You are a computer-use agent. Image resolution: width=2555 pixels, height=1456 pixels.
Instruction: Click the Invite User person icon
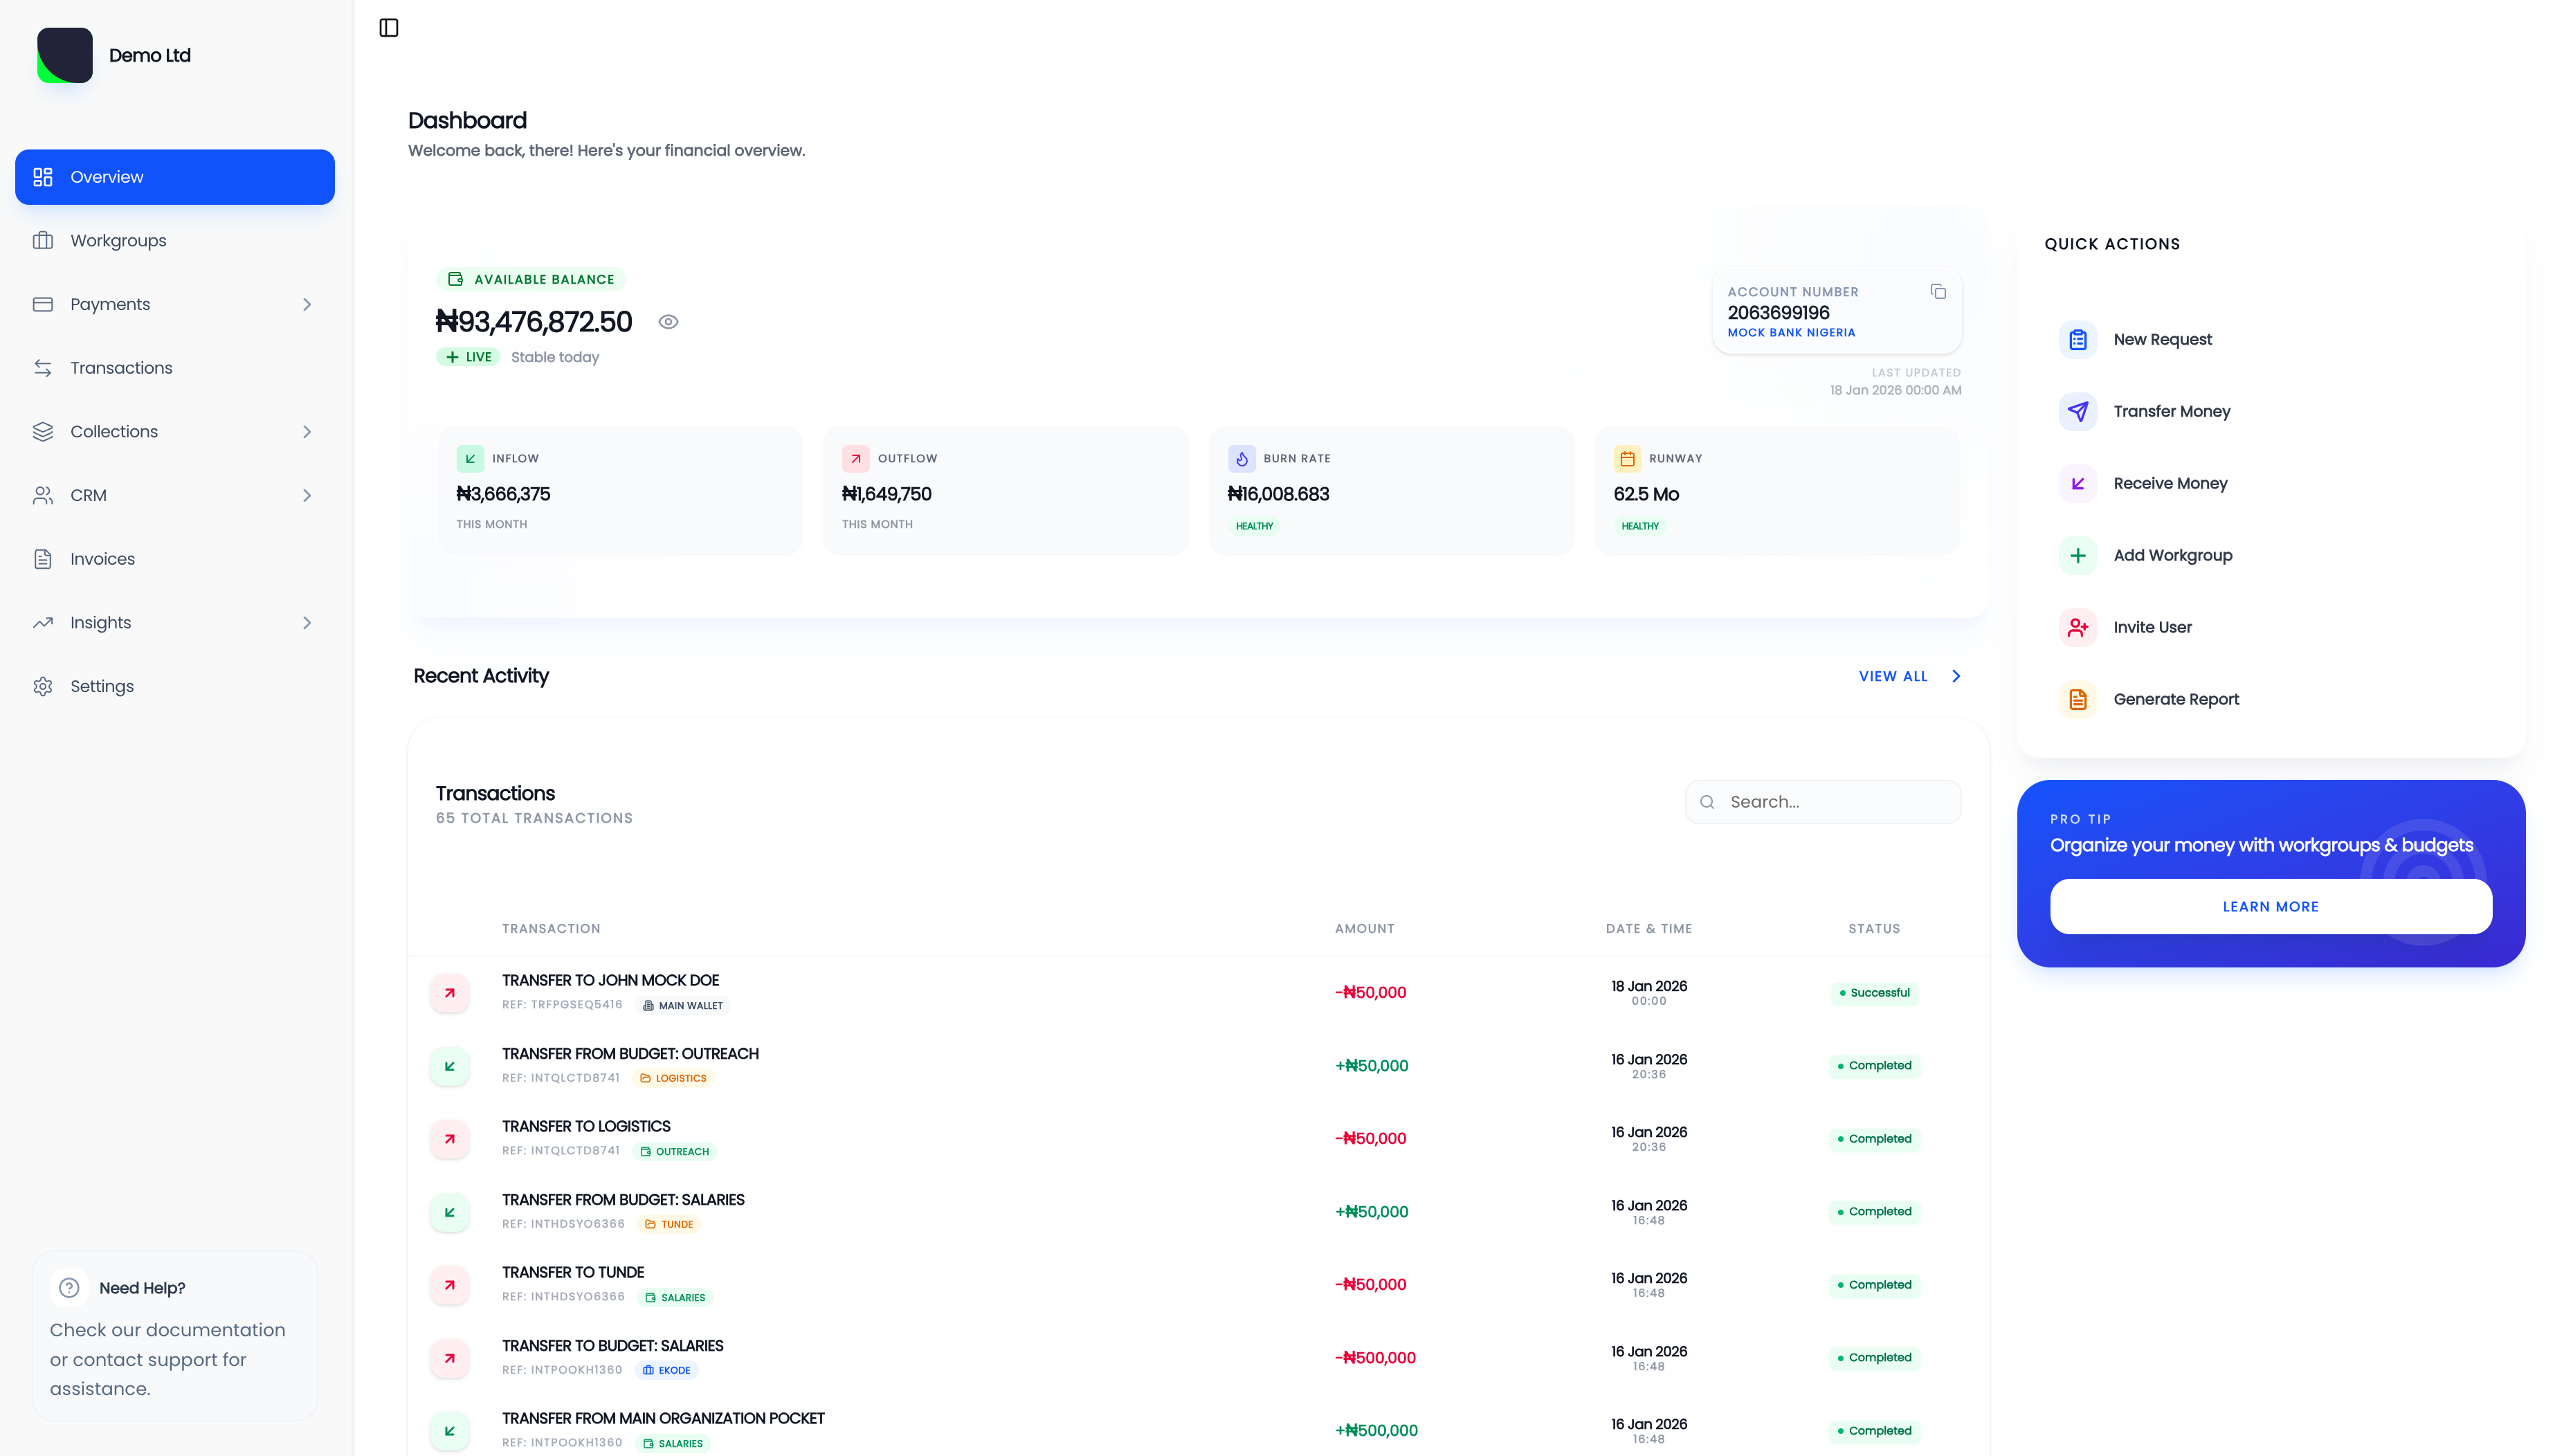click(x=2077, y=628)
